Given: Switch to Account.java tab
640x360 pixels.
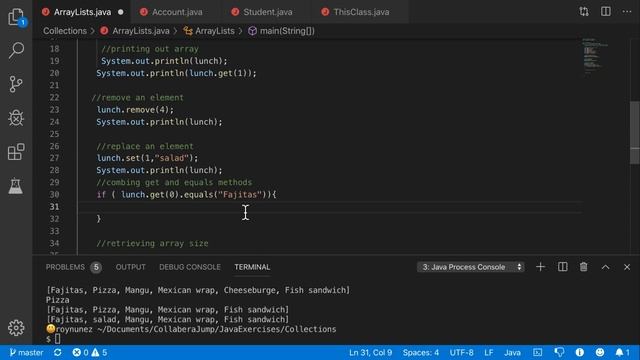Looking at the screenshot, I should 176,12.
